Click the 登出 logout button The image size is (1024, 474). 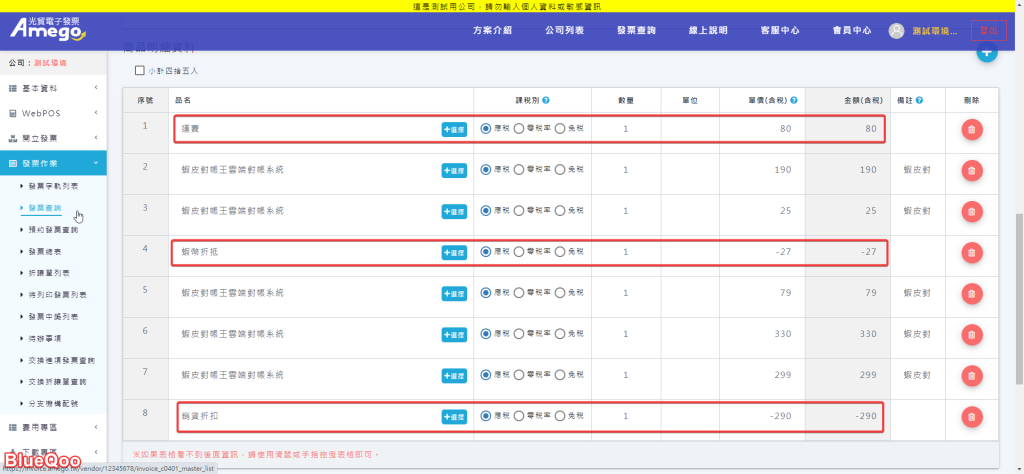[x=988, y=31]
